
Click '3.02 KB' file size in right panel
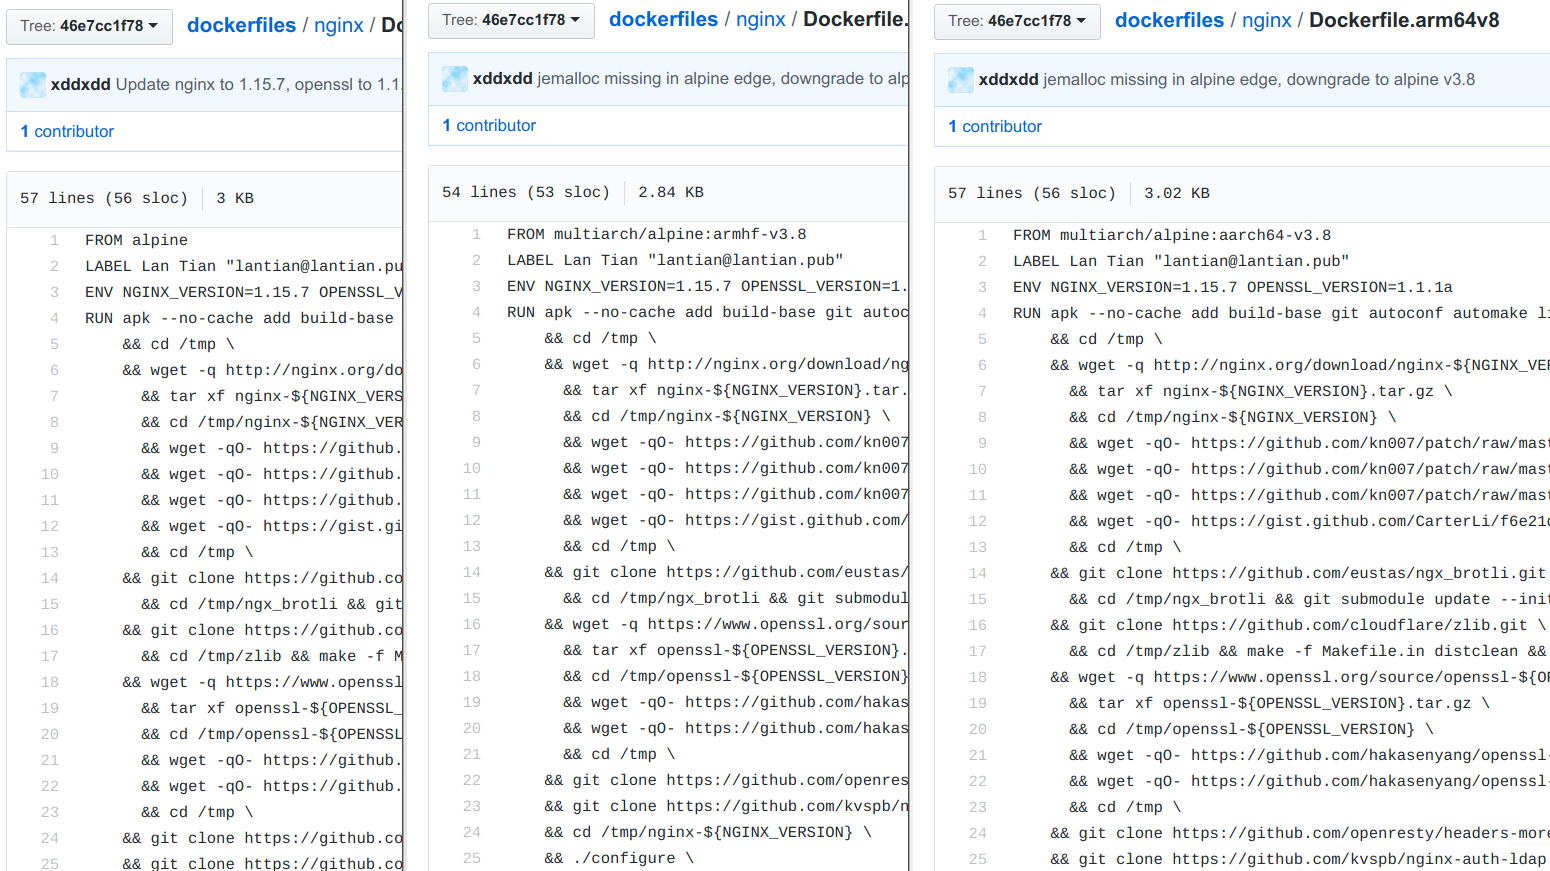pyautogui.click(x=1177, y=194)
